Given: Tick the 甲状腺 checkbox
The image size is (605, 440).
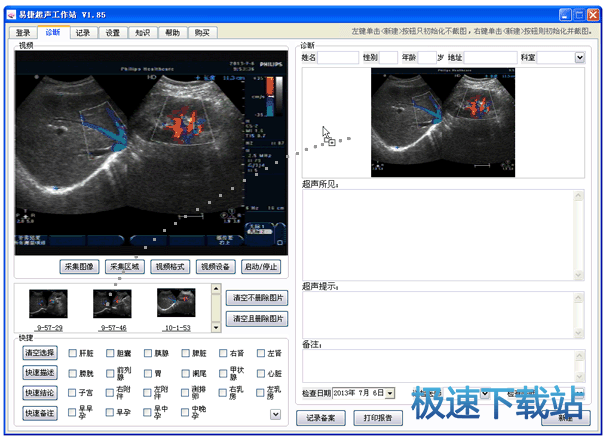Looking at the screenshot, I should (223, 373).
